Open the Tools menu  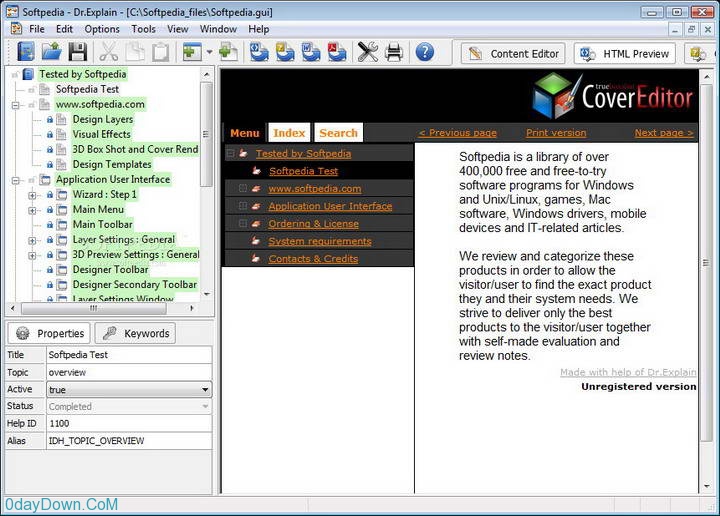click(143, 29)
